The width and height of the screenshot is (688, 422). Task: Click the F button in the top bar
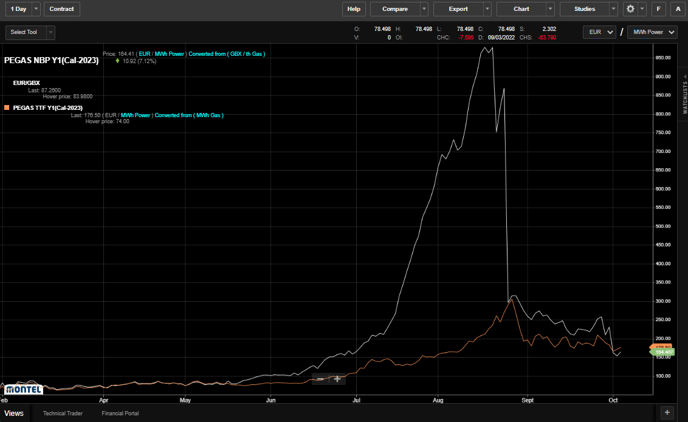(x=658, y=9)
